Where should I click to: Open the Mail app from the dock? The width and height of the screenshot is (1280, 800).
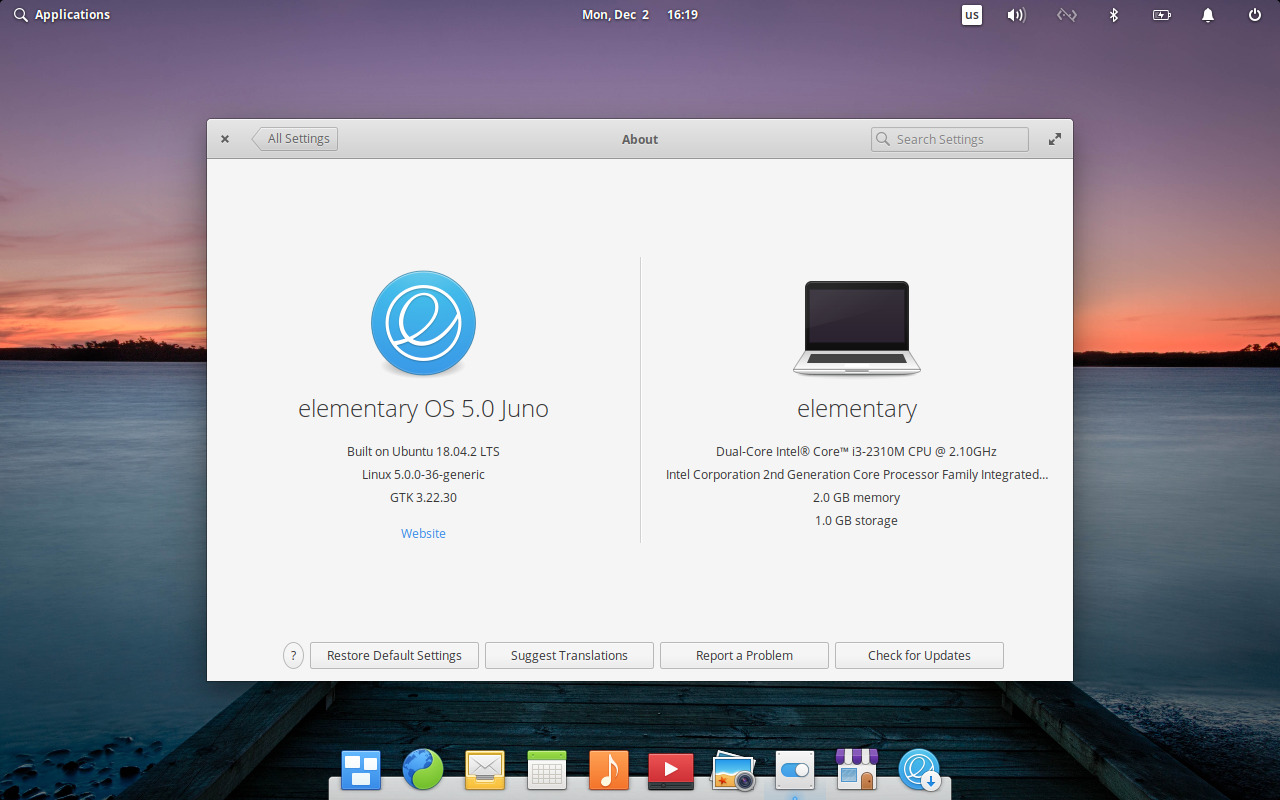pyautogui.click(x=484, y=770)
